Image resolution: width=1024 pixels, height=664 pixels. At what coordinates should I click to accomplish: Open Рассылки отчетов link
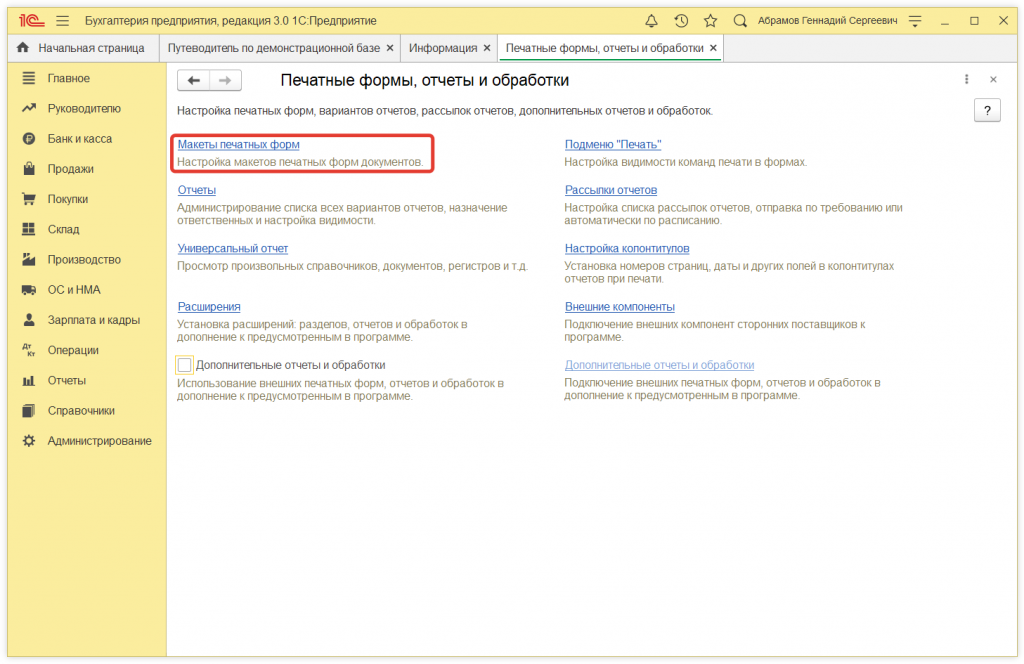(x=610, y=190)
